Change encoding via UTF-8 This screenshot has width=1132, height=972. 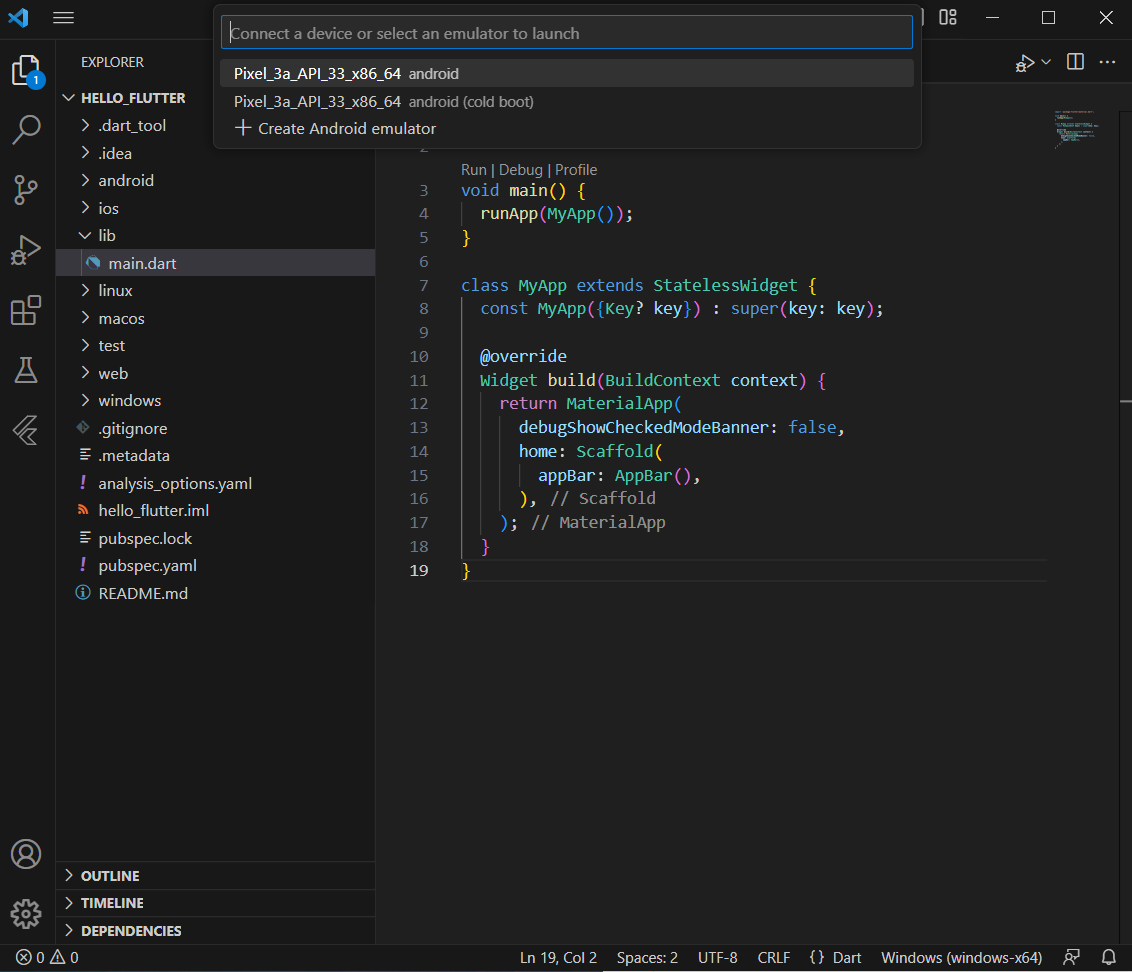(x=718, y=958)
